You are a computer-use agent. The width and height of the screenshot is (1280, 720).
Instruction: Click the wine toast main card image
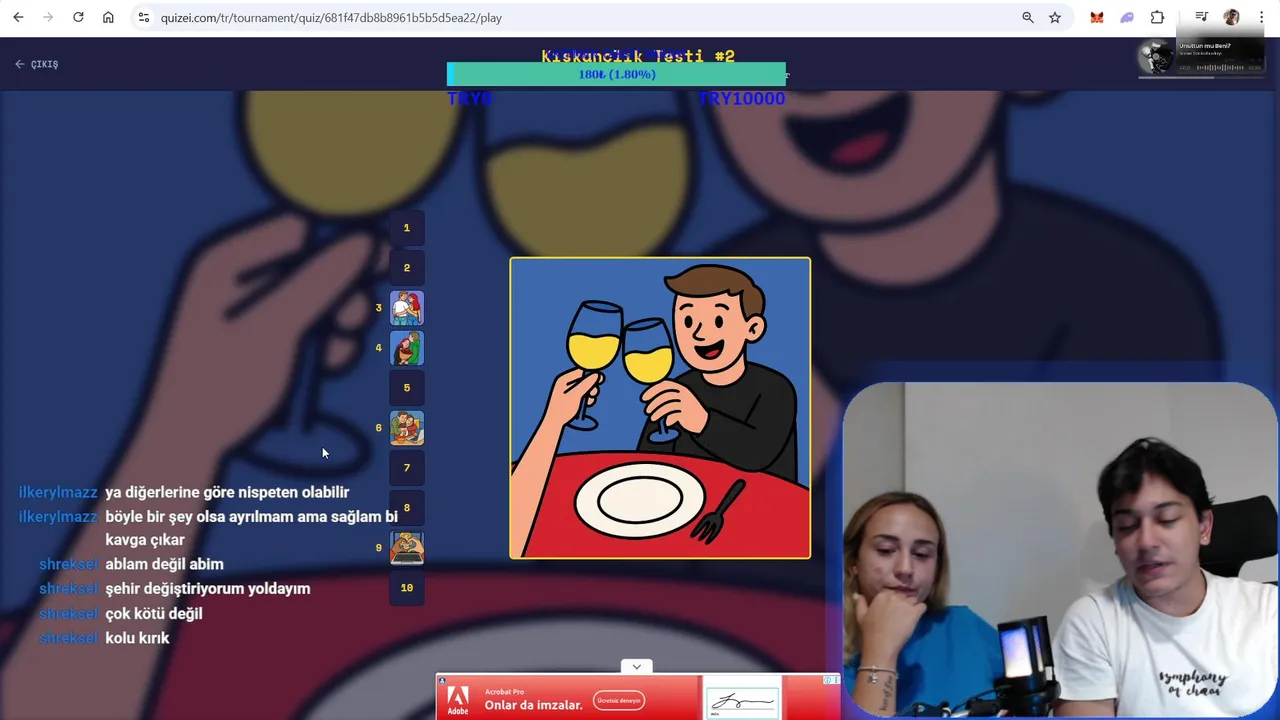coord(660,408)
